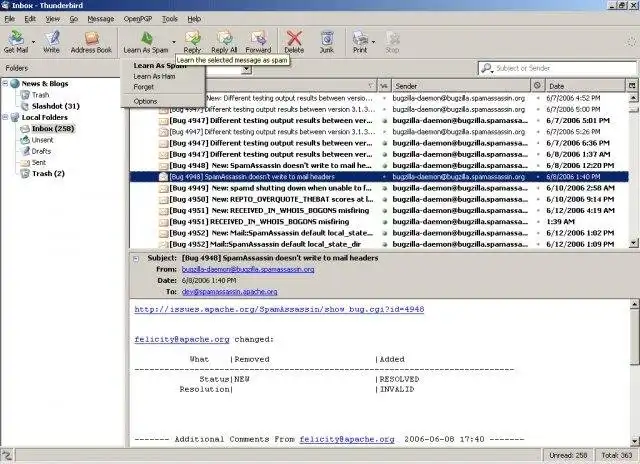Click the Stop toolbar icon

tap(392, 42)
